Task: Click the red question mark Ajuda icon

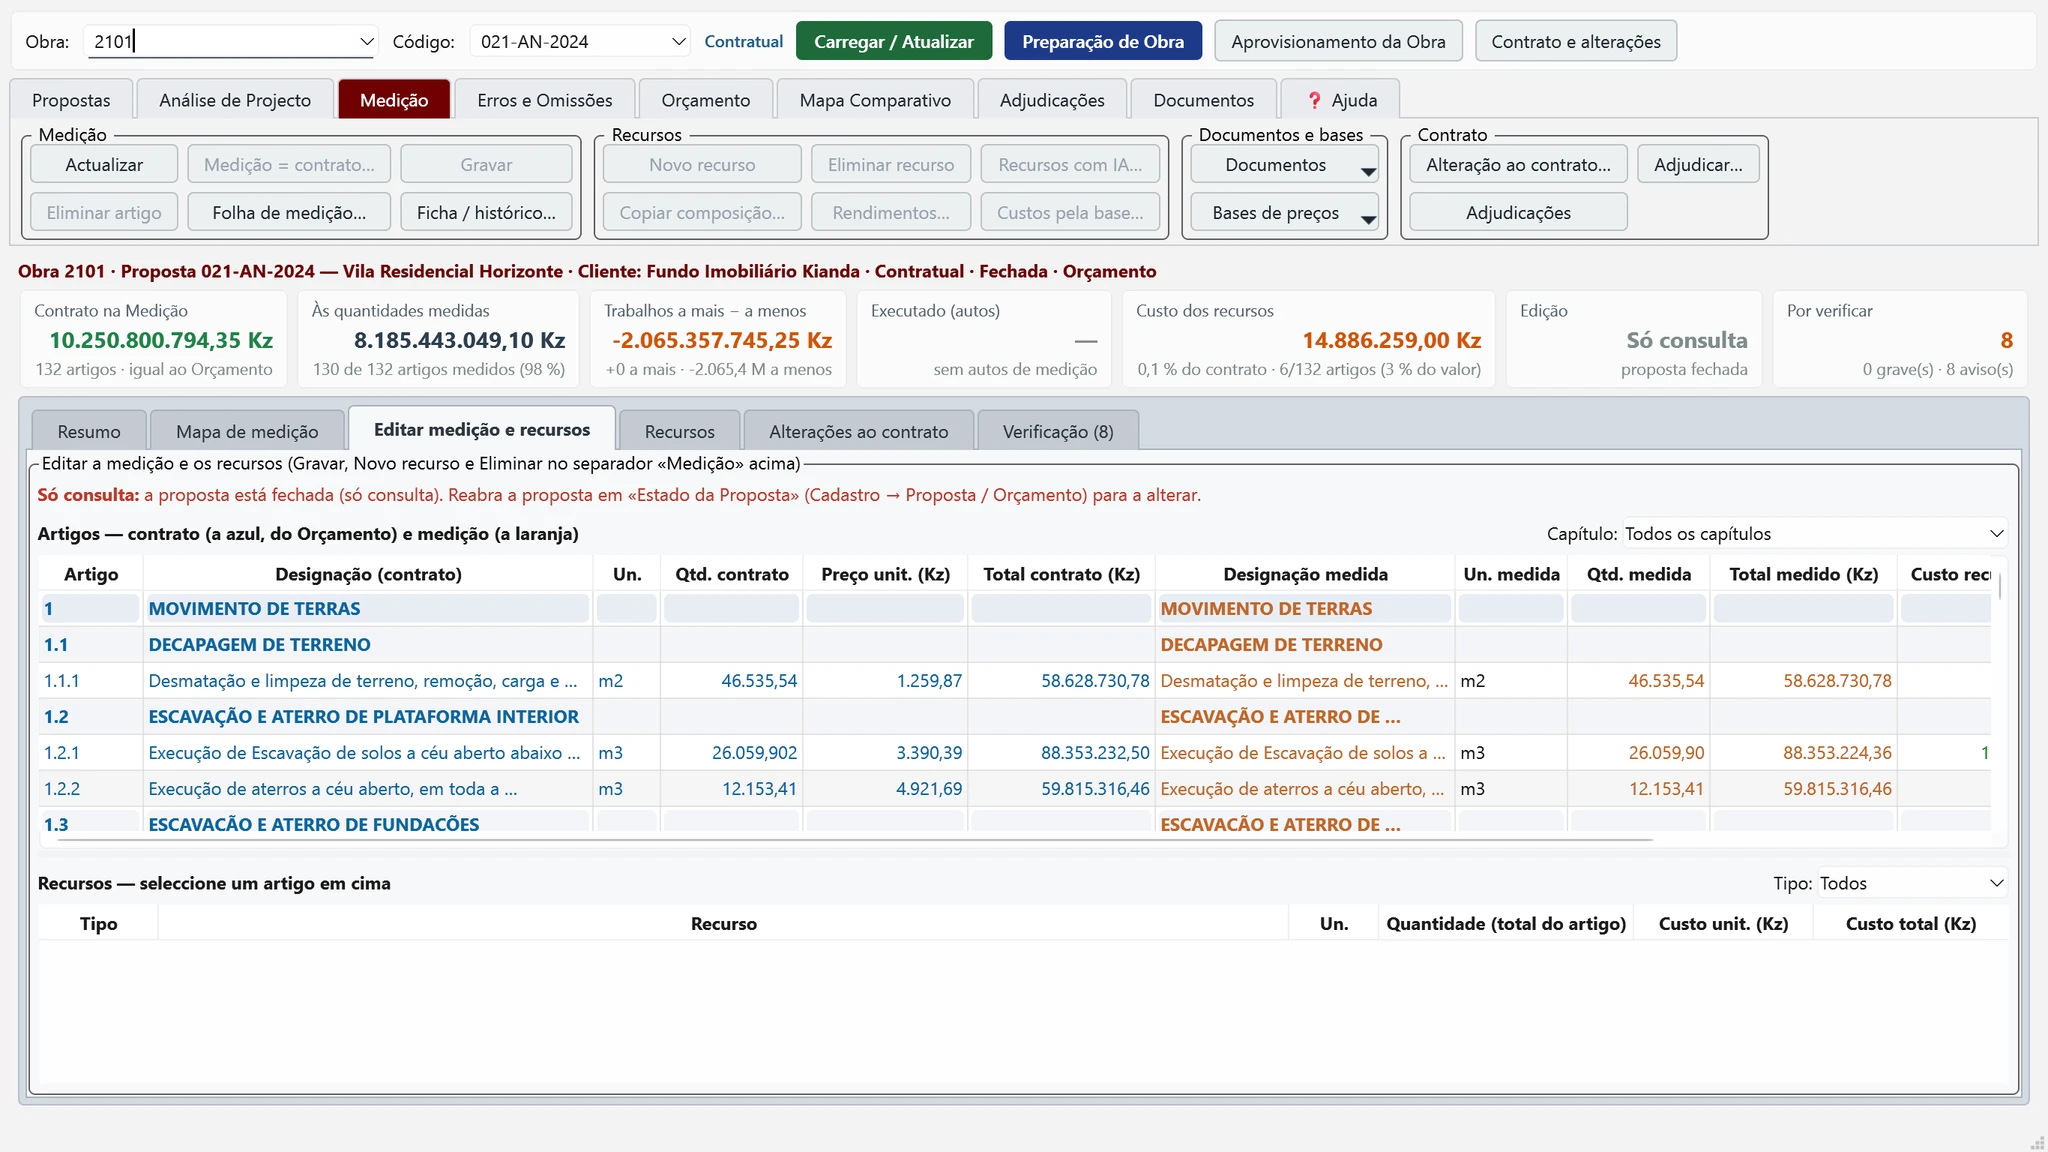Action: point(1315,101)
